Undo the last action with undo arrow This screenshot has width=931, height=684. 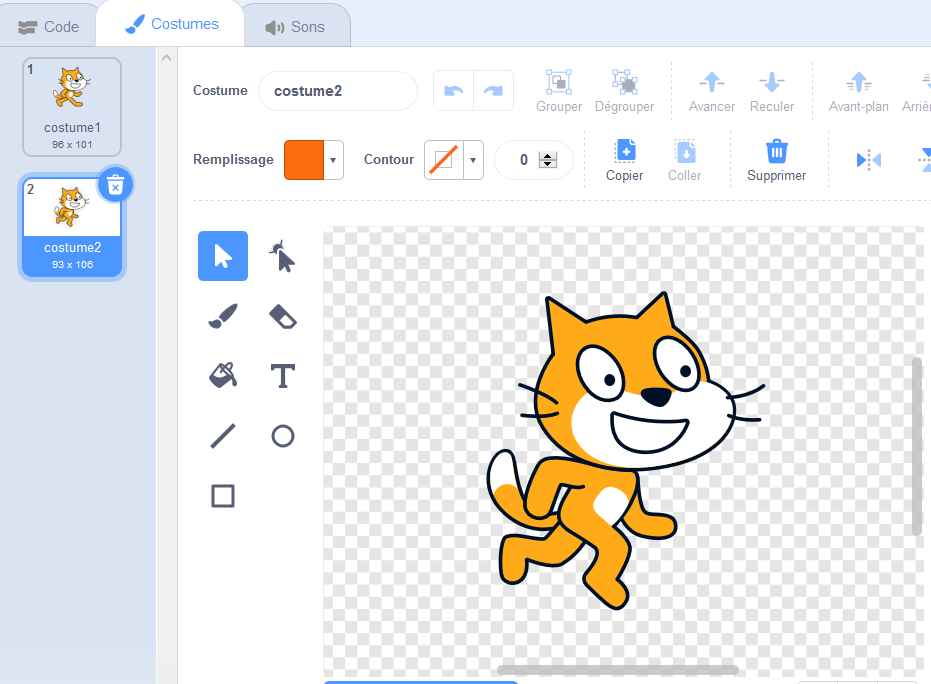(454, 91)
